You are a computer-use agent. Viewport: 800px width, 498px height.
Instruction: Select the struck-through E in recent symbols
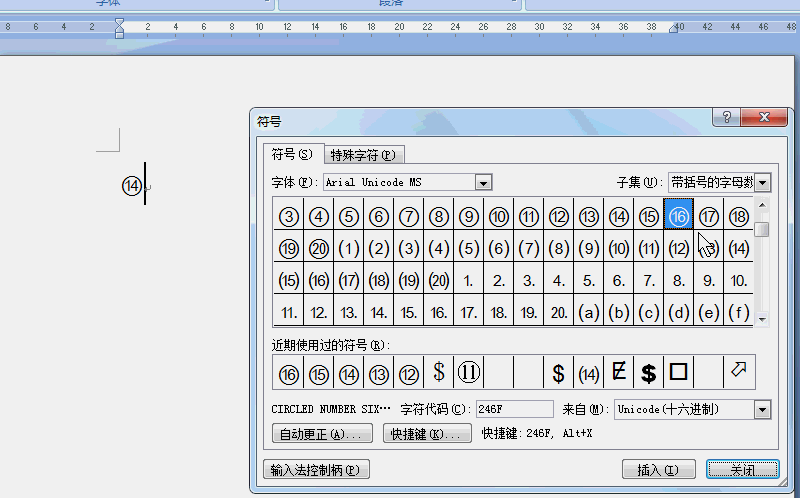(x=619, y=372)
